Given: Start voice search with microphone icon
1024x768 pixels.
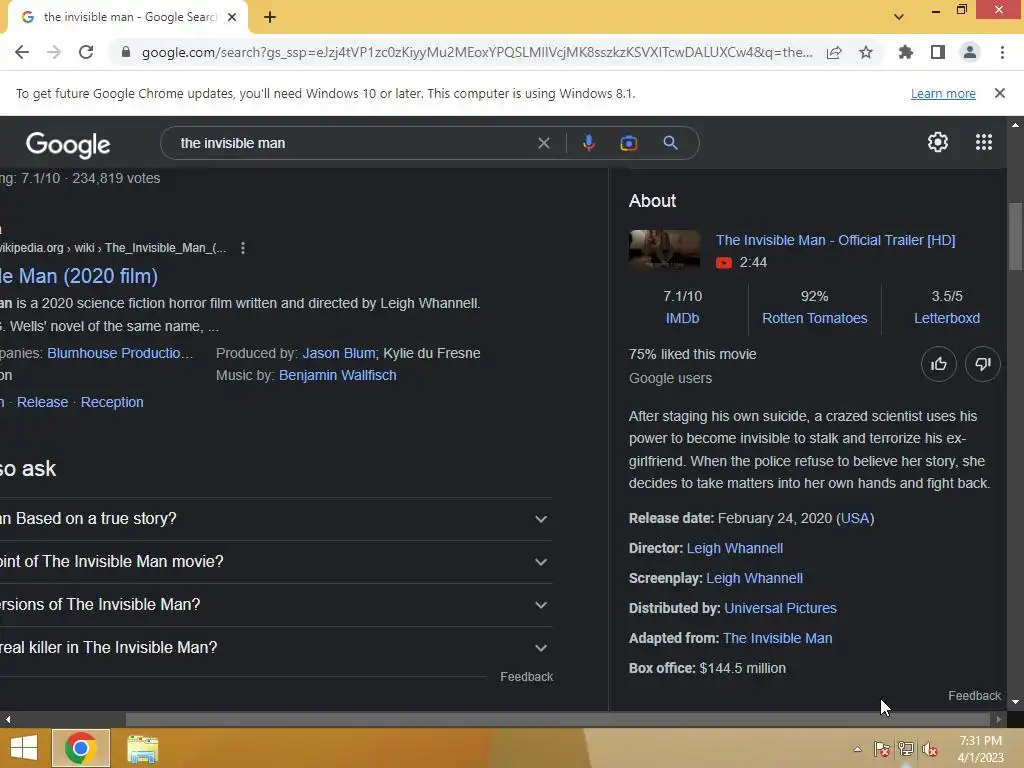Looking at the screenshot, I should click(588, 143).
